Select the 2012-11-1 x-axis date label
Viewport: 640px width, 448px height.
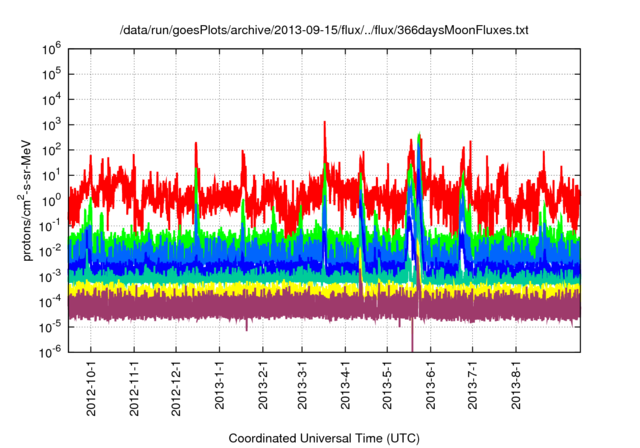pyautogui.click(x=134, y=388)
